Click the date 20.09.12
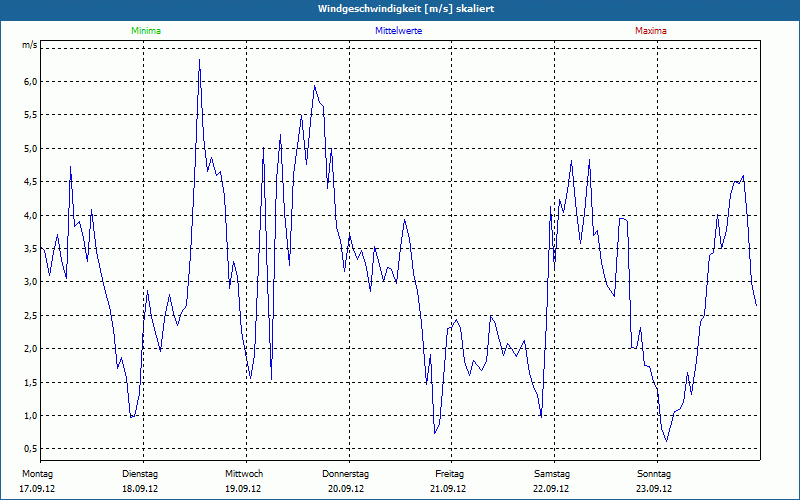800x500 pixels. click(x=345, y=489)
